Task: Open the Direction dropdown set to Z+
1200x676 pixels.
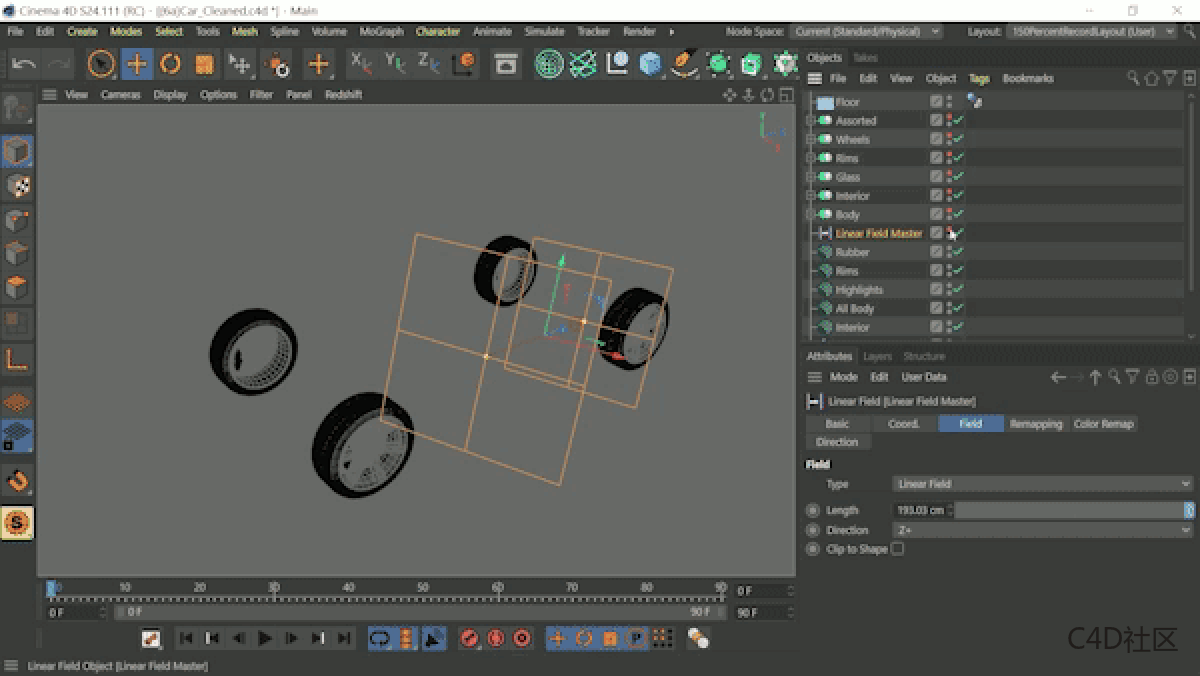Action: [x=1040, y=530]
